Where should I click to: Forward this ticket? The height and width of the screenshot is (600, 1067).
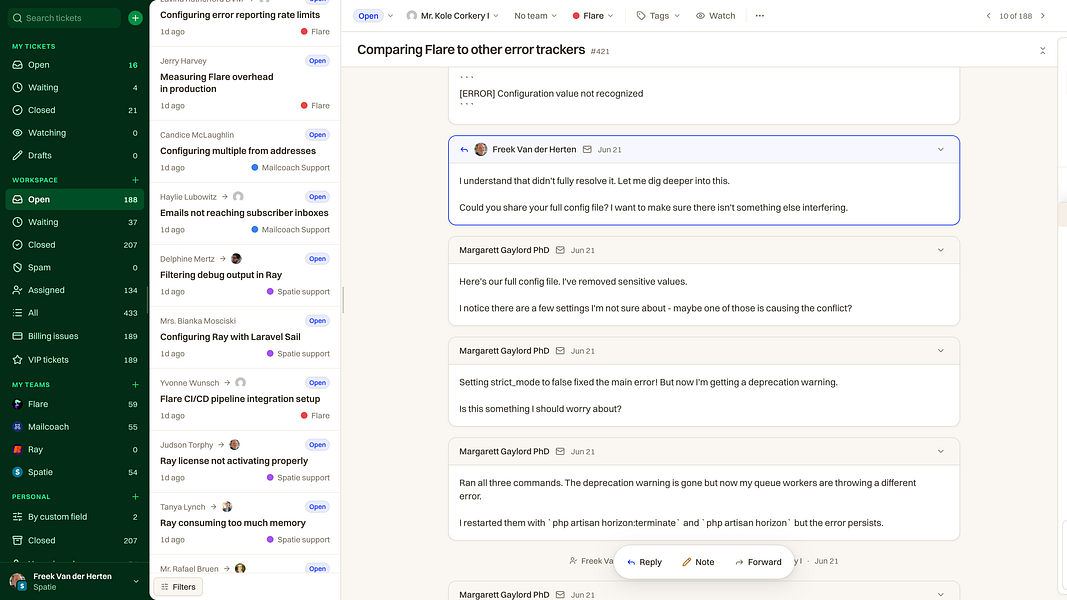coord(758,562)
